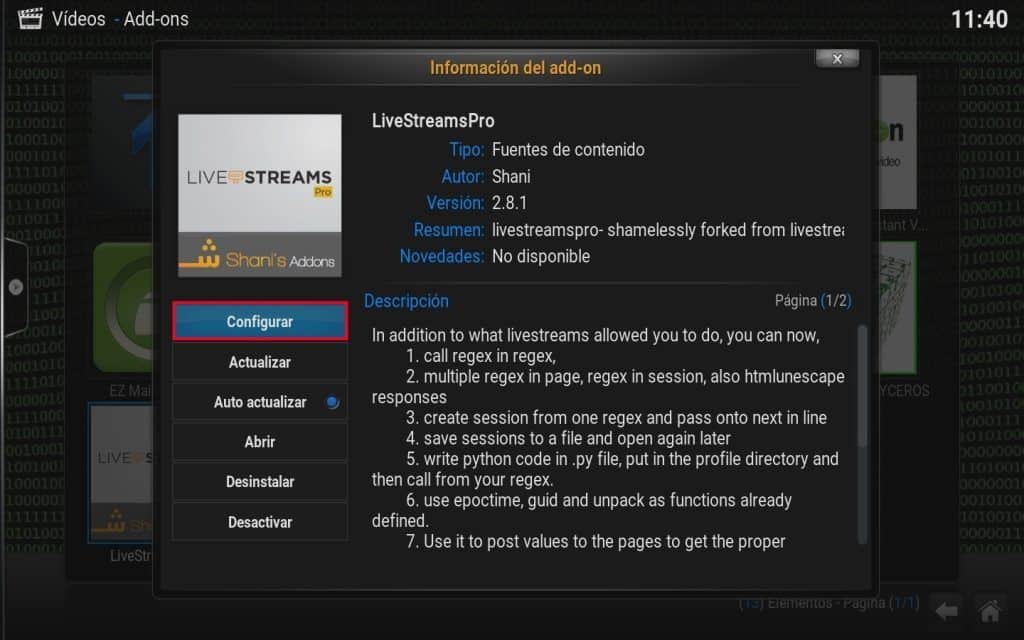Click the LiveStreamsPro artwork thumbnail
The image size is (1024, 640).
(259, 195)
